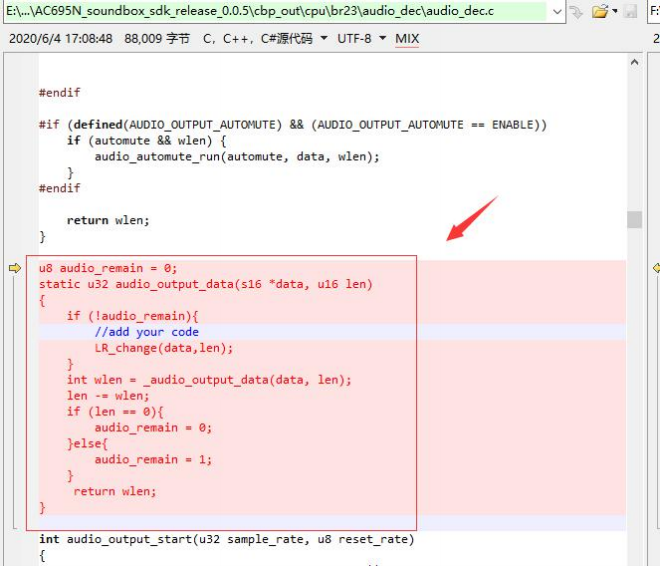
Task: Click the "int audio_output_start" function line
Action: point(227,539)
